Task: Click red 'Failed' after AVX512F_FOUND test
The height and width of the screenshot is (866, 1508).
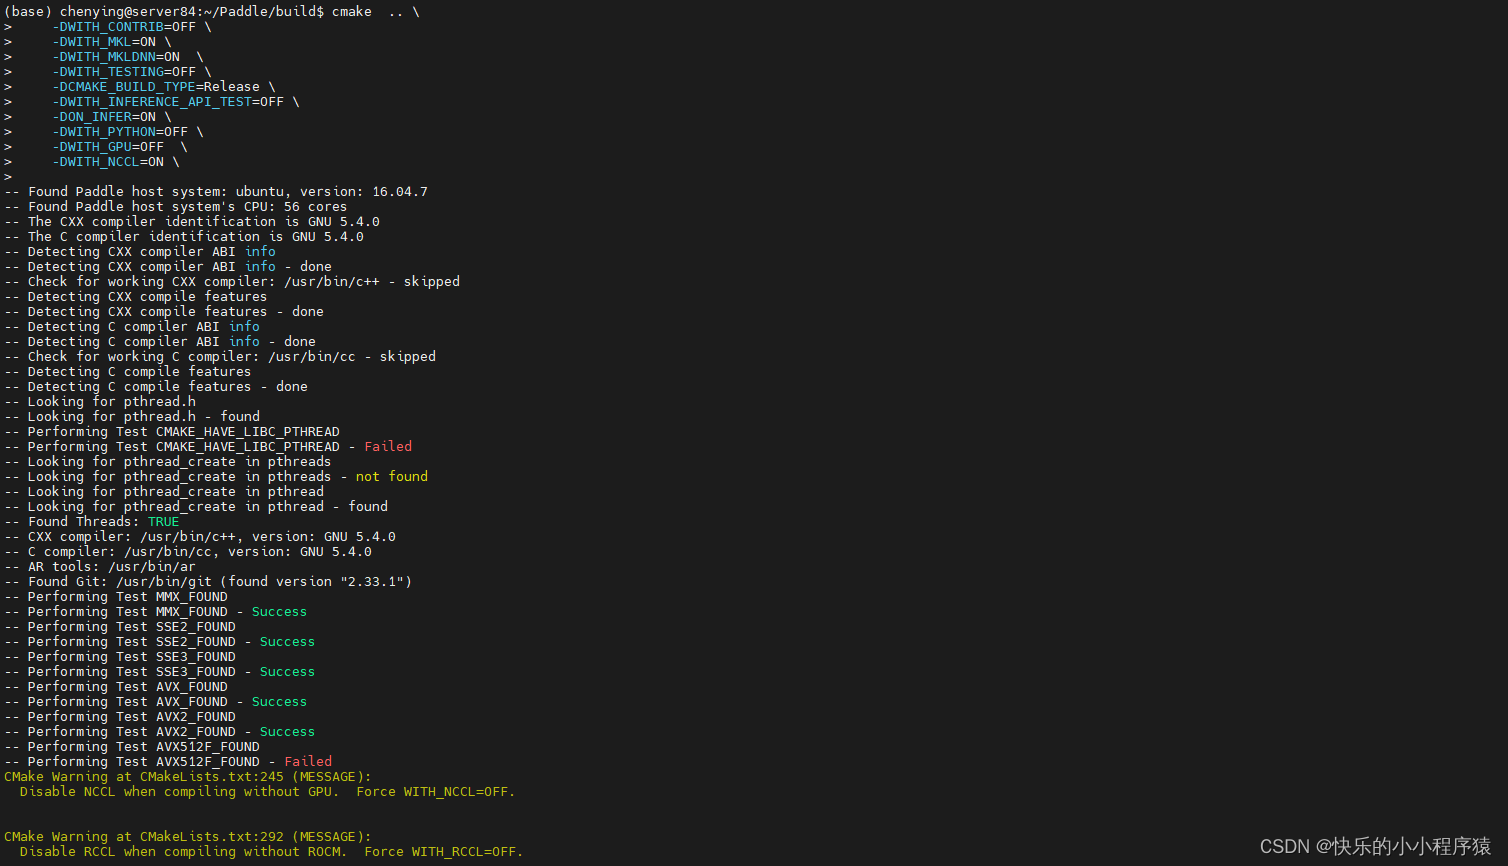Action: coord(308,762)
